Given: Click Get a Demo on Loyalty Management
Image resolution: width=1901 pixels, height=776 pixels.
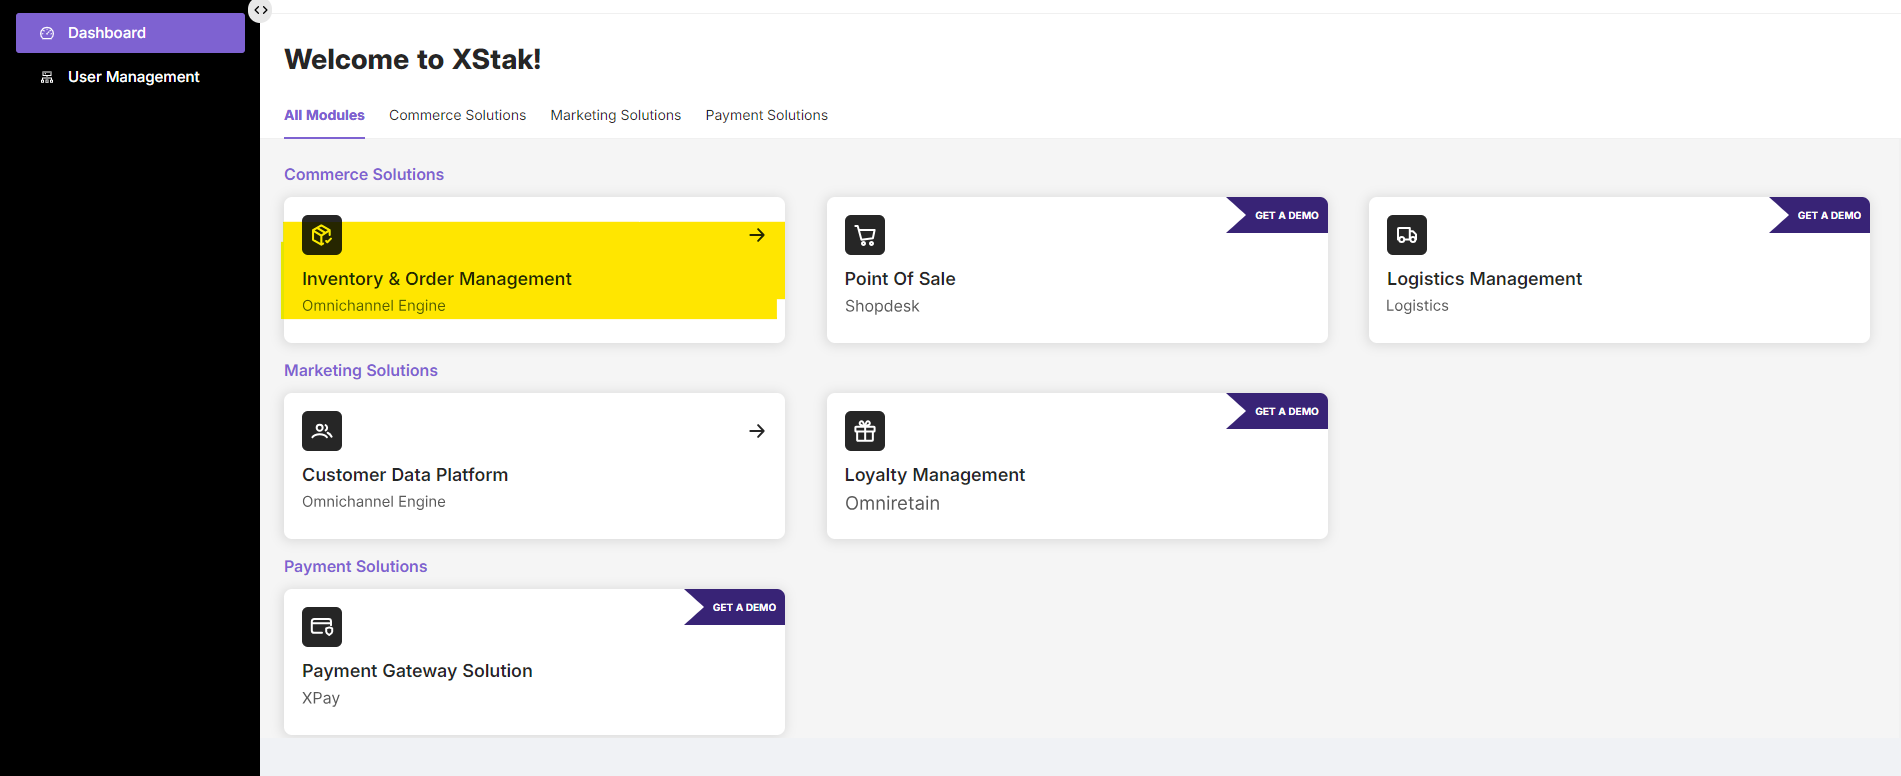Looking at the screenshot, I should pos(1285,411).
